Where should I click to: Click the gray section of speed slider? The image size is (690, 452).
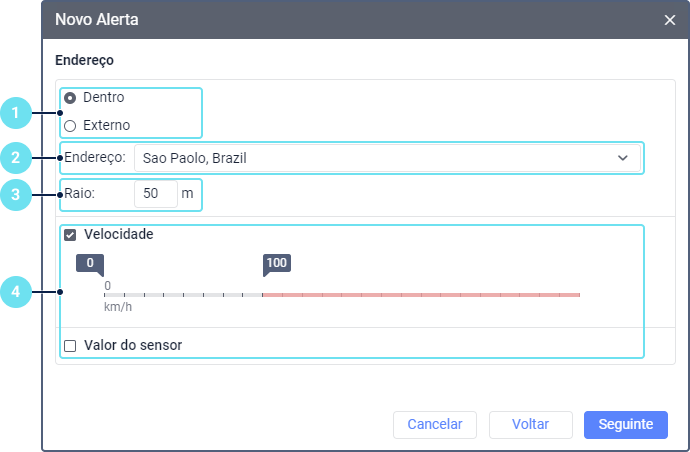[183, 295]
